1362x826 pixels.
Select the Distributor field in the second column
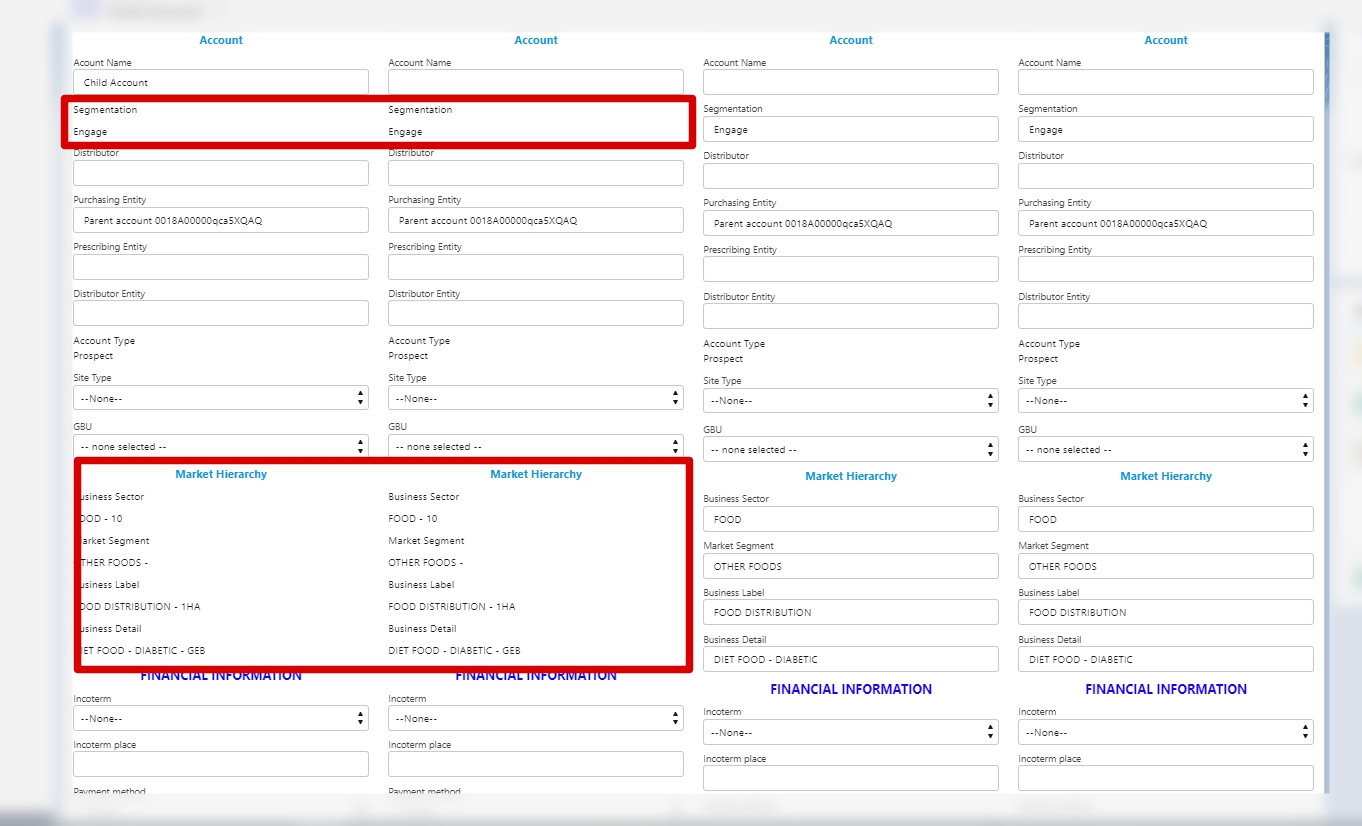click(x=536, y=173)
